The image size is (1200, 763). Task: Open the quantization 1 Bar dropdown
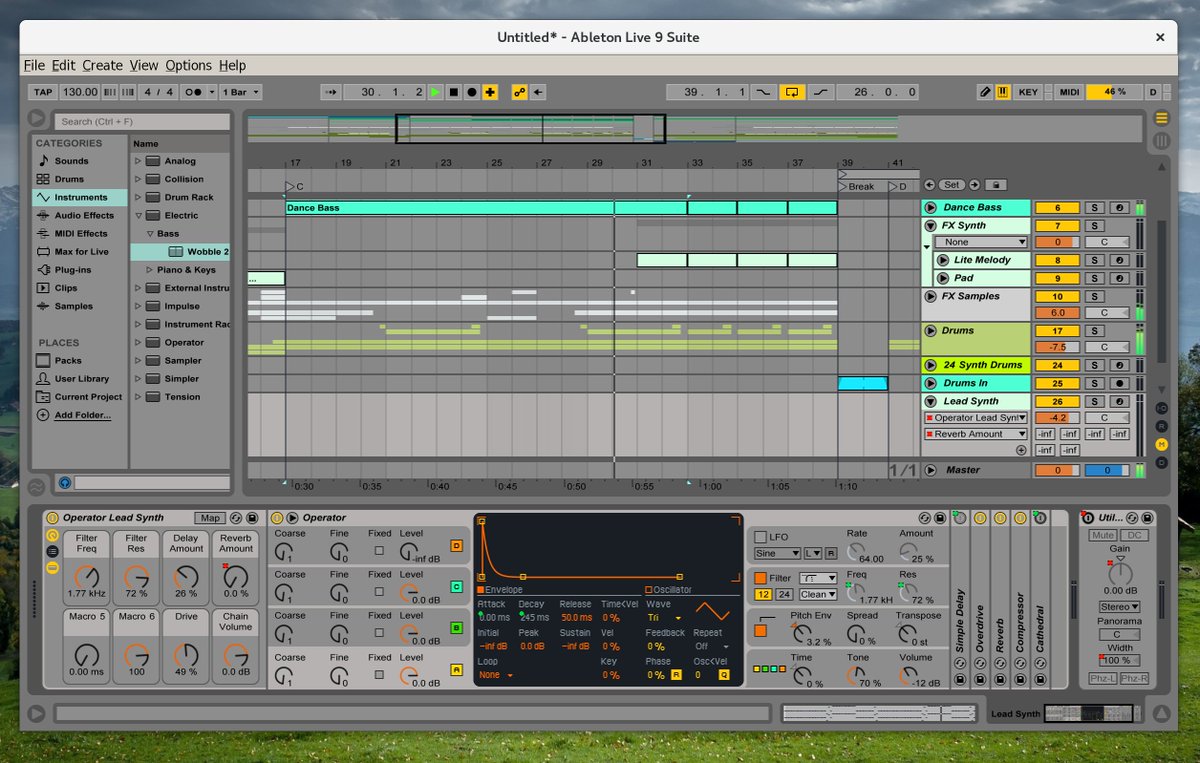pos(240,92)
